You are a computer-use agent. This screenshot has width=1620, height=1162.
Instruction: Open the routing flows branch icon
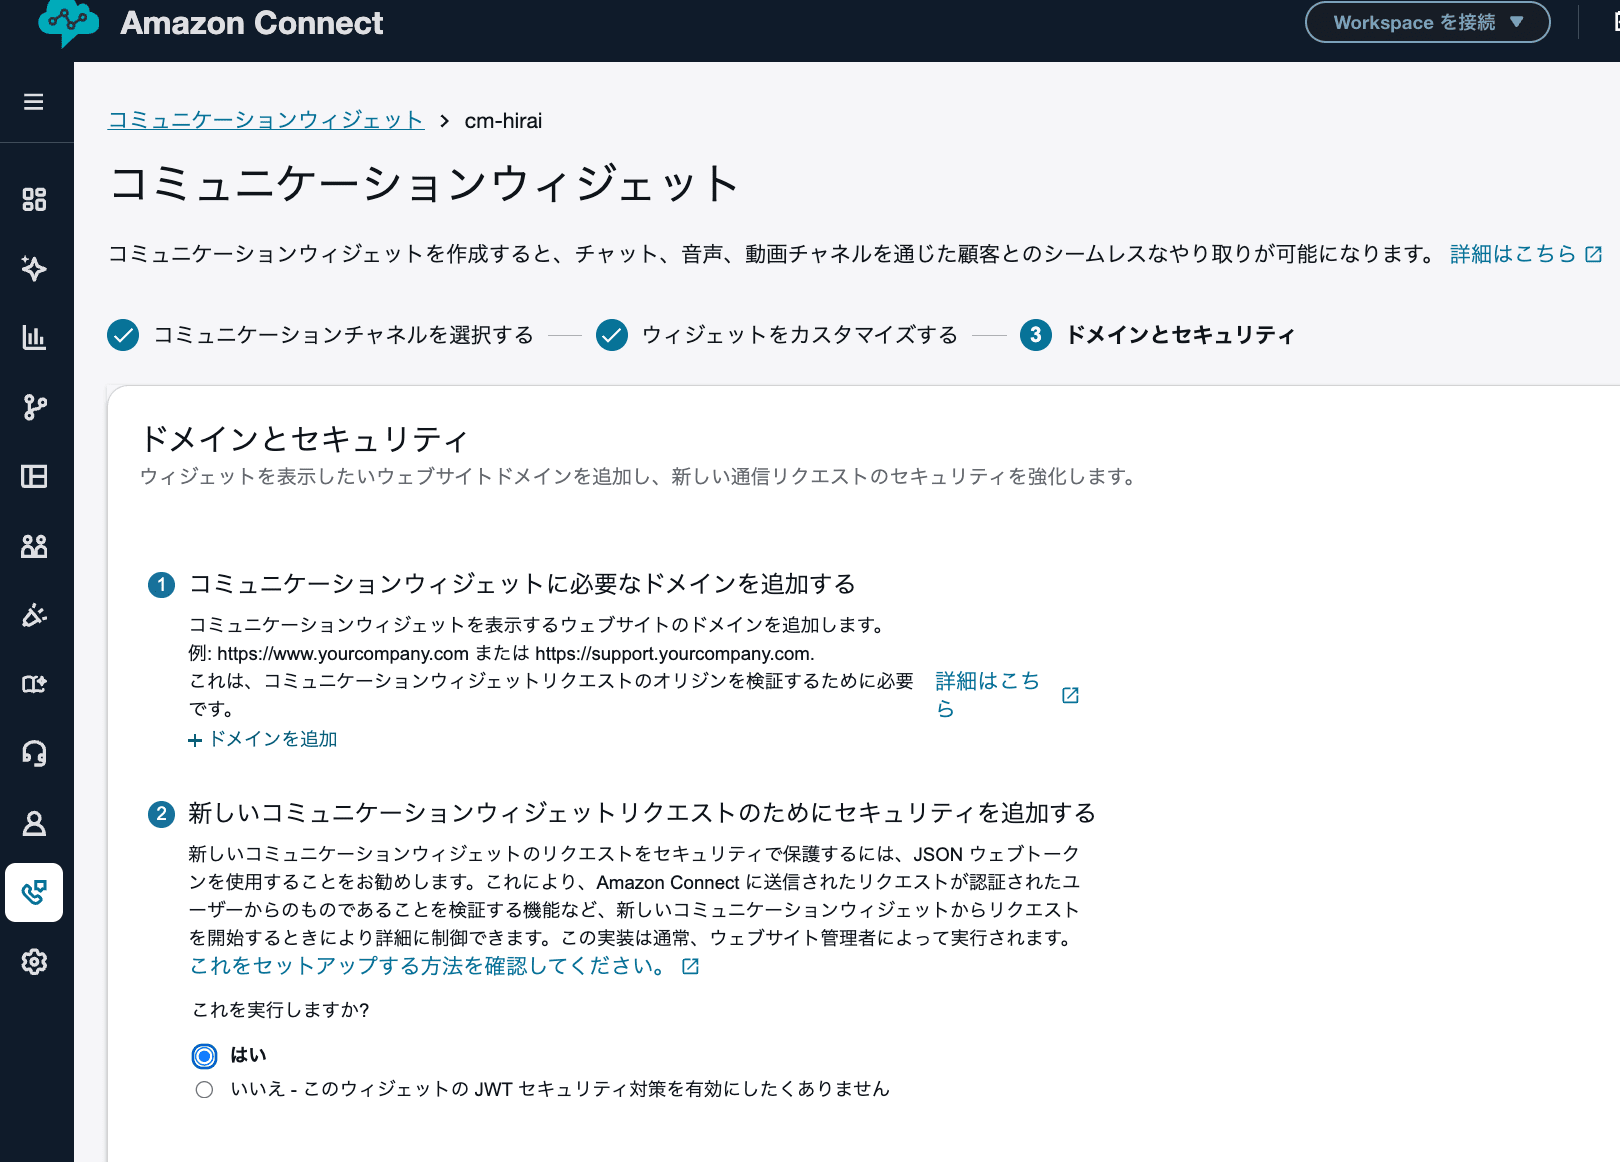34,407
